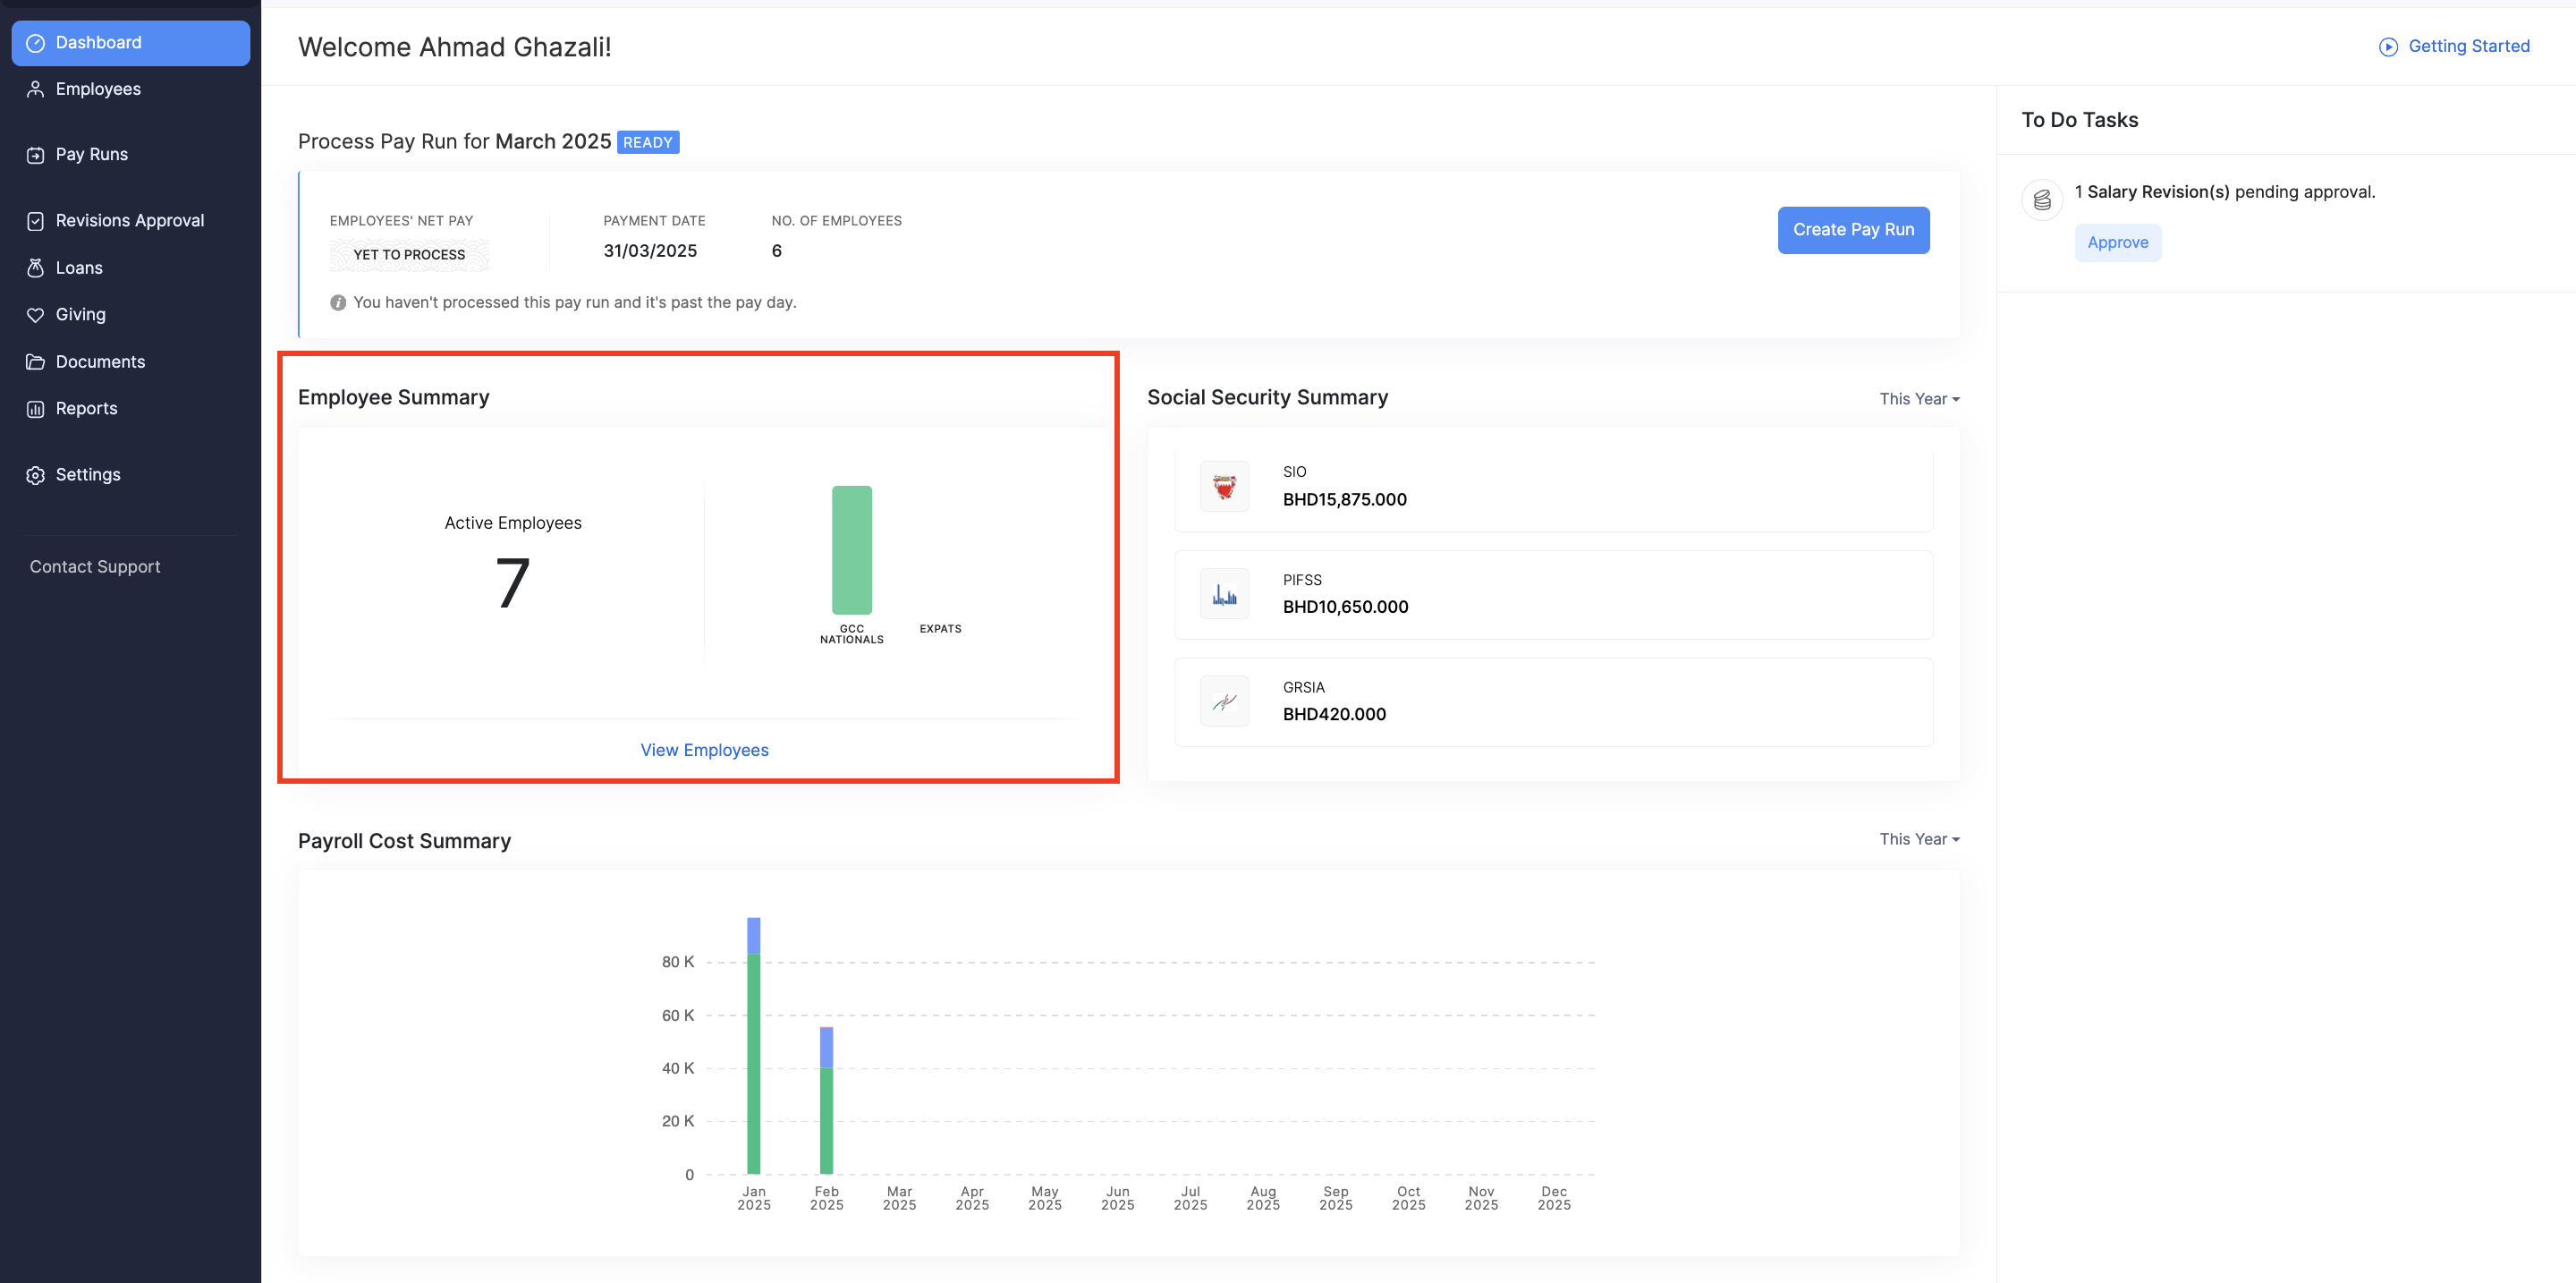Click the Reports chart icon in sidebar
The width and height of the screenshot is (2576, 1283).
pos(36,409)
